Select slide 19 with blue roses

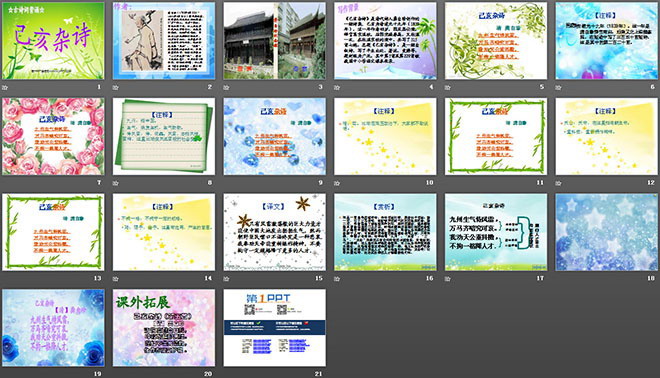(53, 327)
